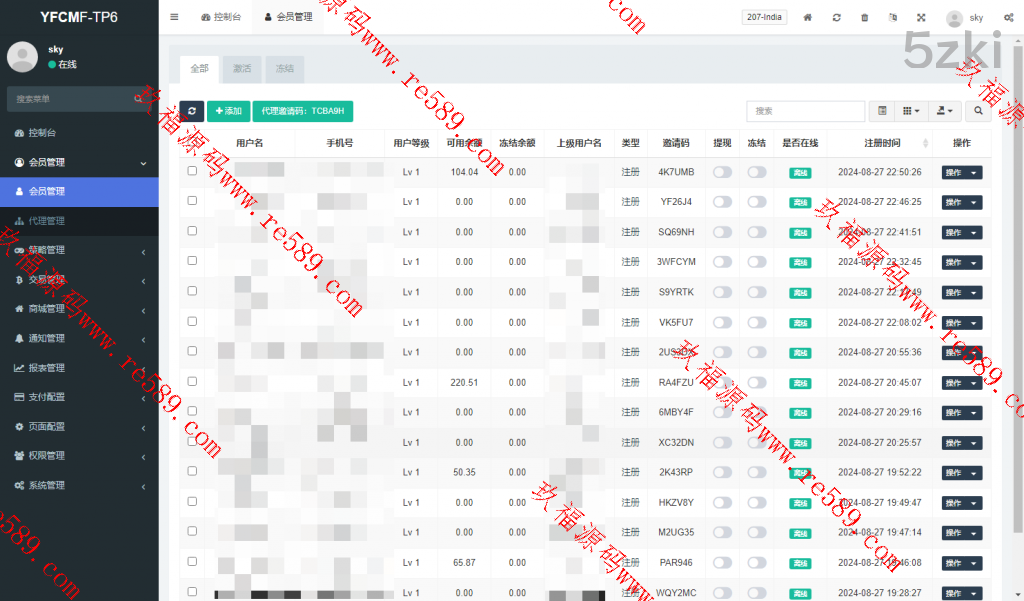Viewport: 1024px width, 601px height.
Task: Enter fullscreen with the expand icon
Action: (921, 18)
